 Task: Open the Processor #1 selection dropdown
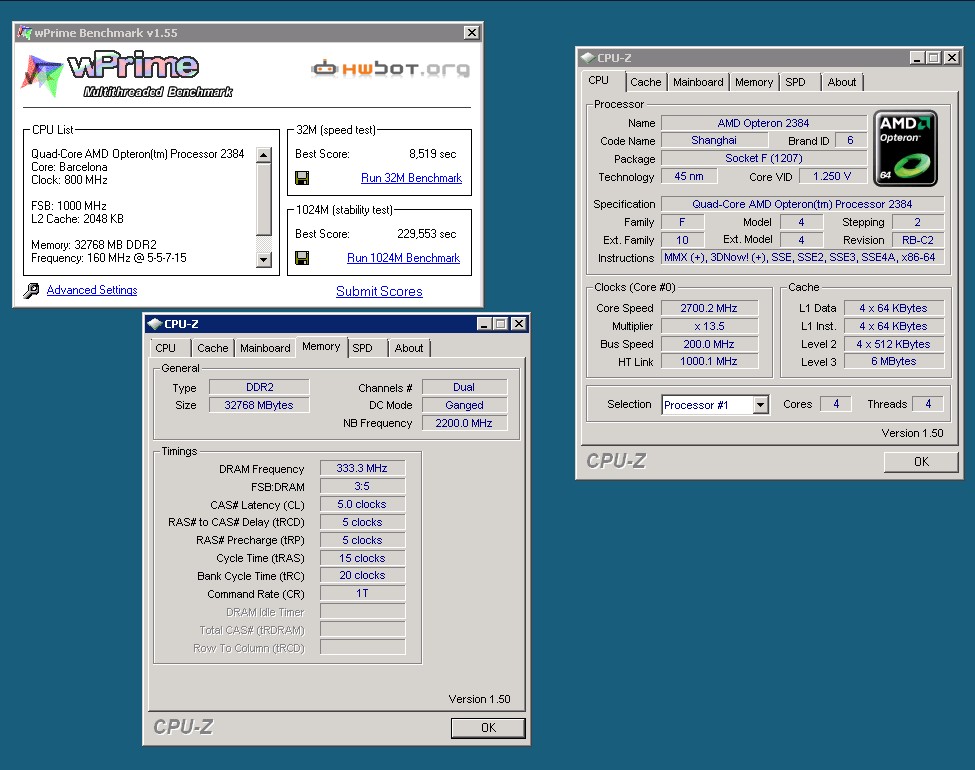pyautogui.click(x=760, y=405)
